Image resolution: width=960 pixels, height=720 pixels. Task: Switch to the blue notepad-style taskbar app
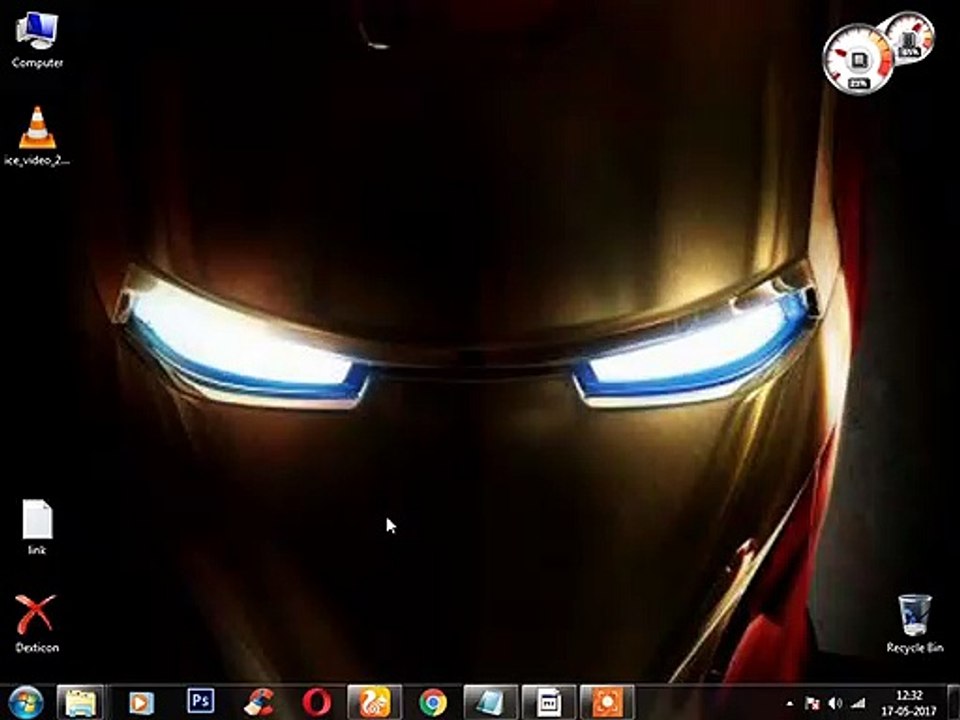[x=490, y=702]
